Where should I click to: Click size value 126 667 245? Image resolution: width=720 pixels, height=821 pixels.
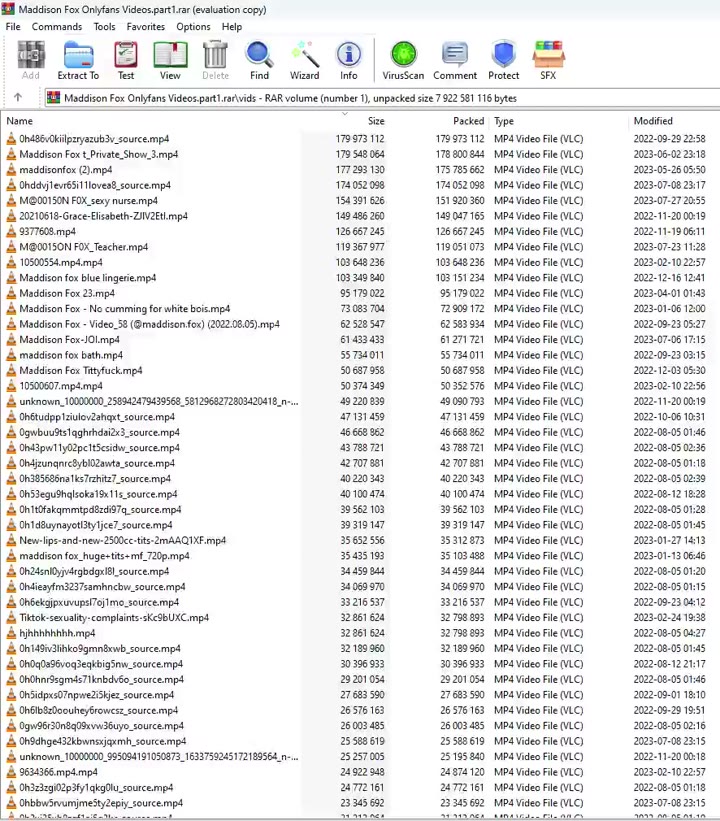coord(360,231)
